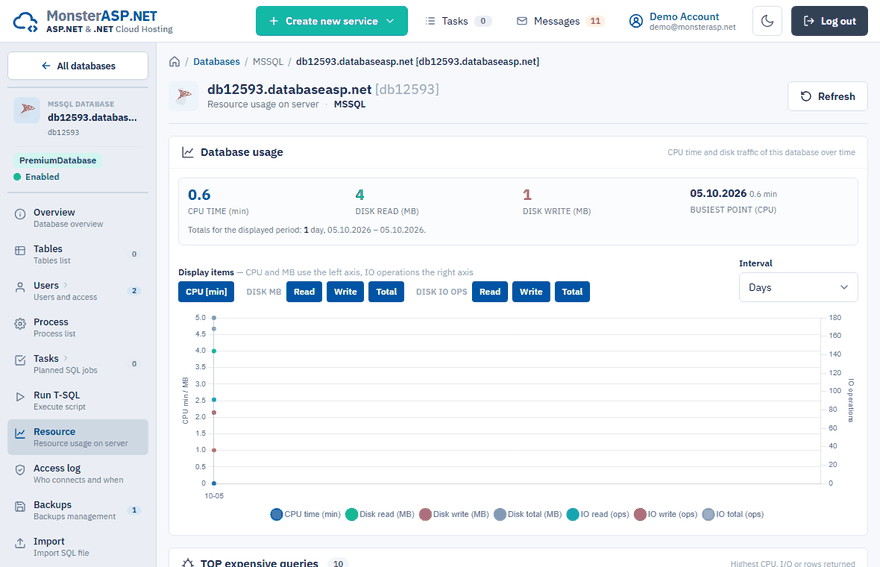880x567 pixels.
Task: Click the database logo beside page title
Action: click(184, 96)
